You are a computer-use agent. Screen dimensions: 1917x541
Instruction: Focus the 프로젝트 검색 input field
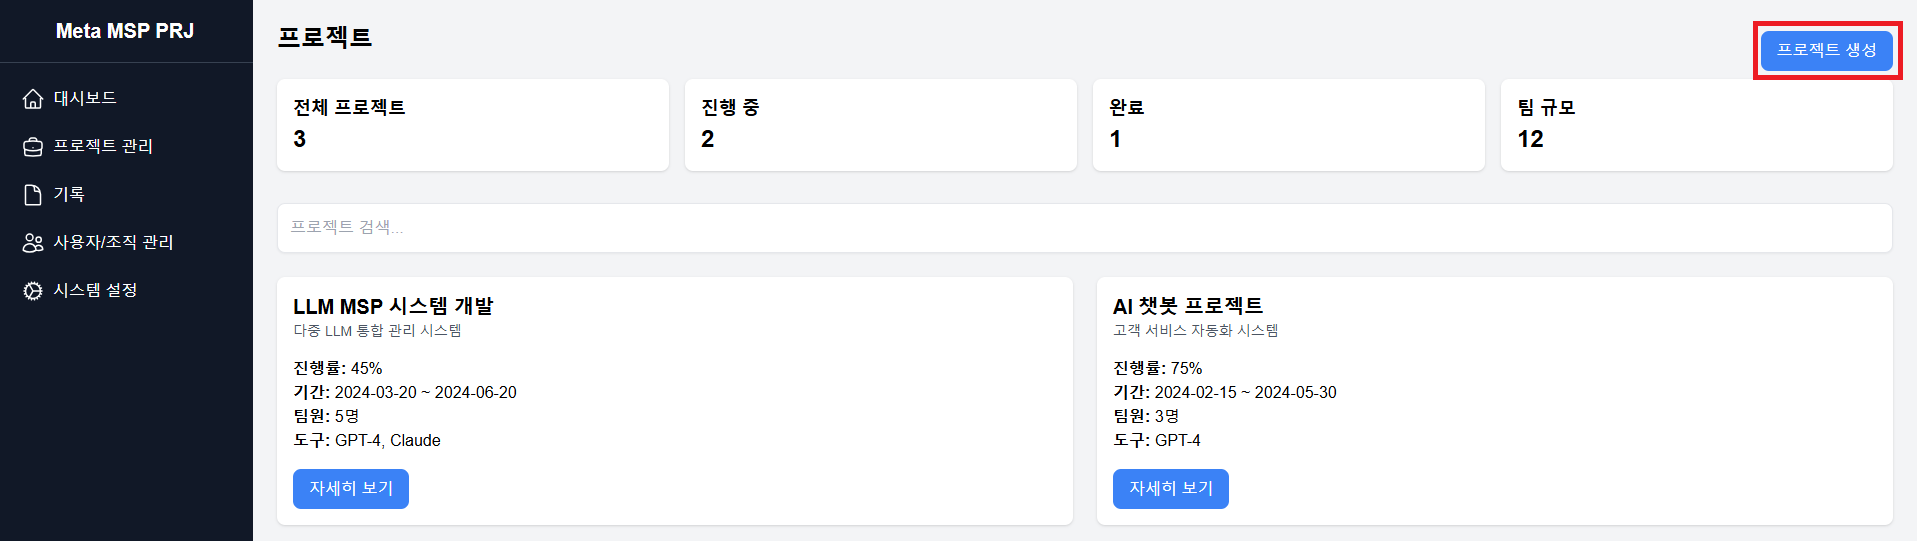pos(1084,228)
